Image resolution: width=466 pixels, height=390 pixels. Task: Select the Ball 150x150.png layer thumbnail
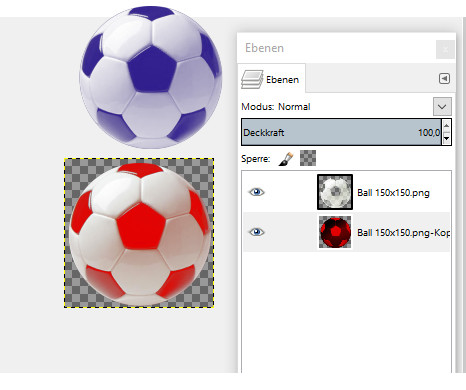[335, 192]
